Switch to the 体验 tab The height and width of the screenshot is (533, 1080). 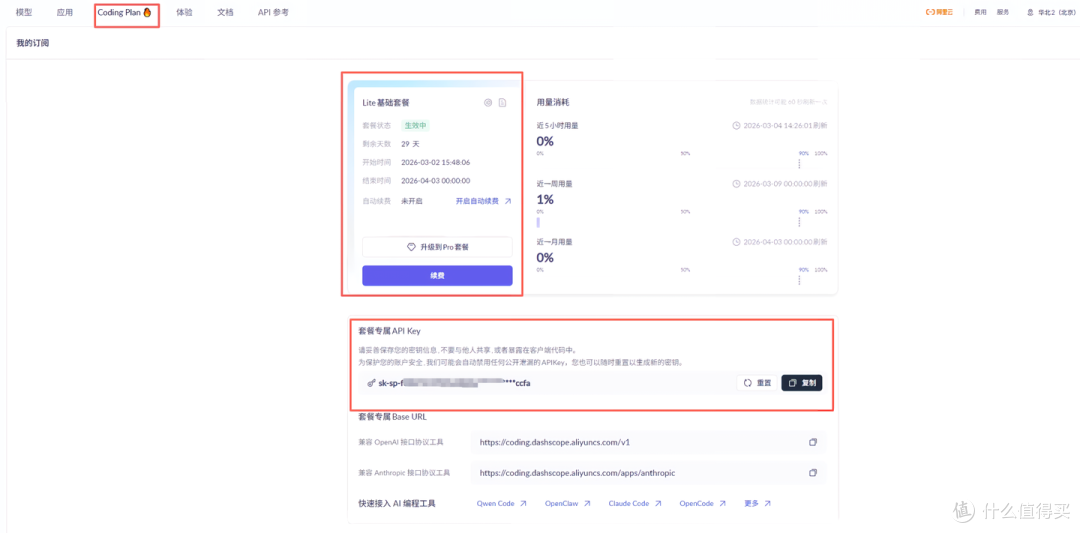[x=184, y=12]
